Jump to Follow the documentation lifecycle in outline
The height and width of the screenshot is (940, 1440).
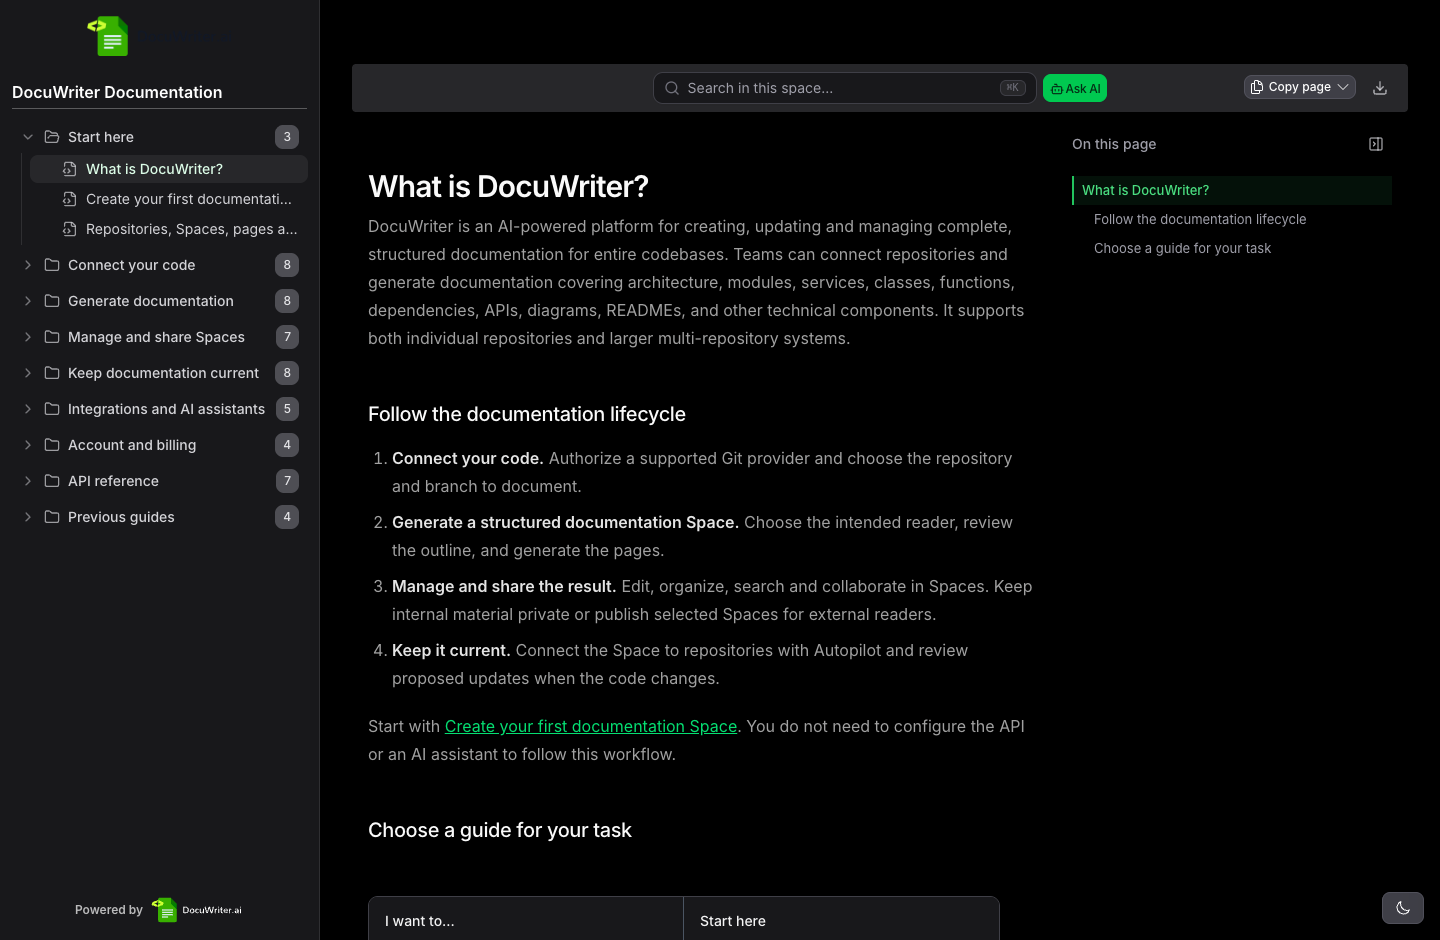point(1200,219)
